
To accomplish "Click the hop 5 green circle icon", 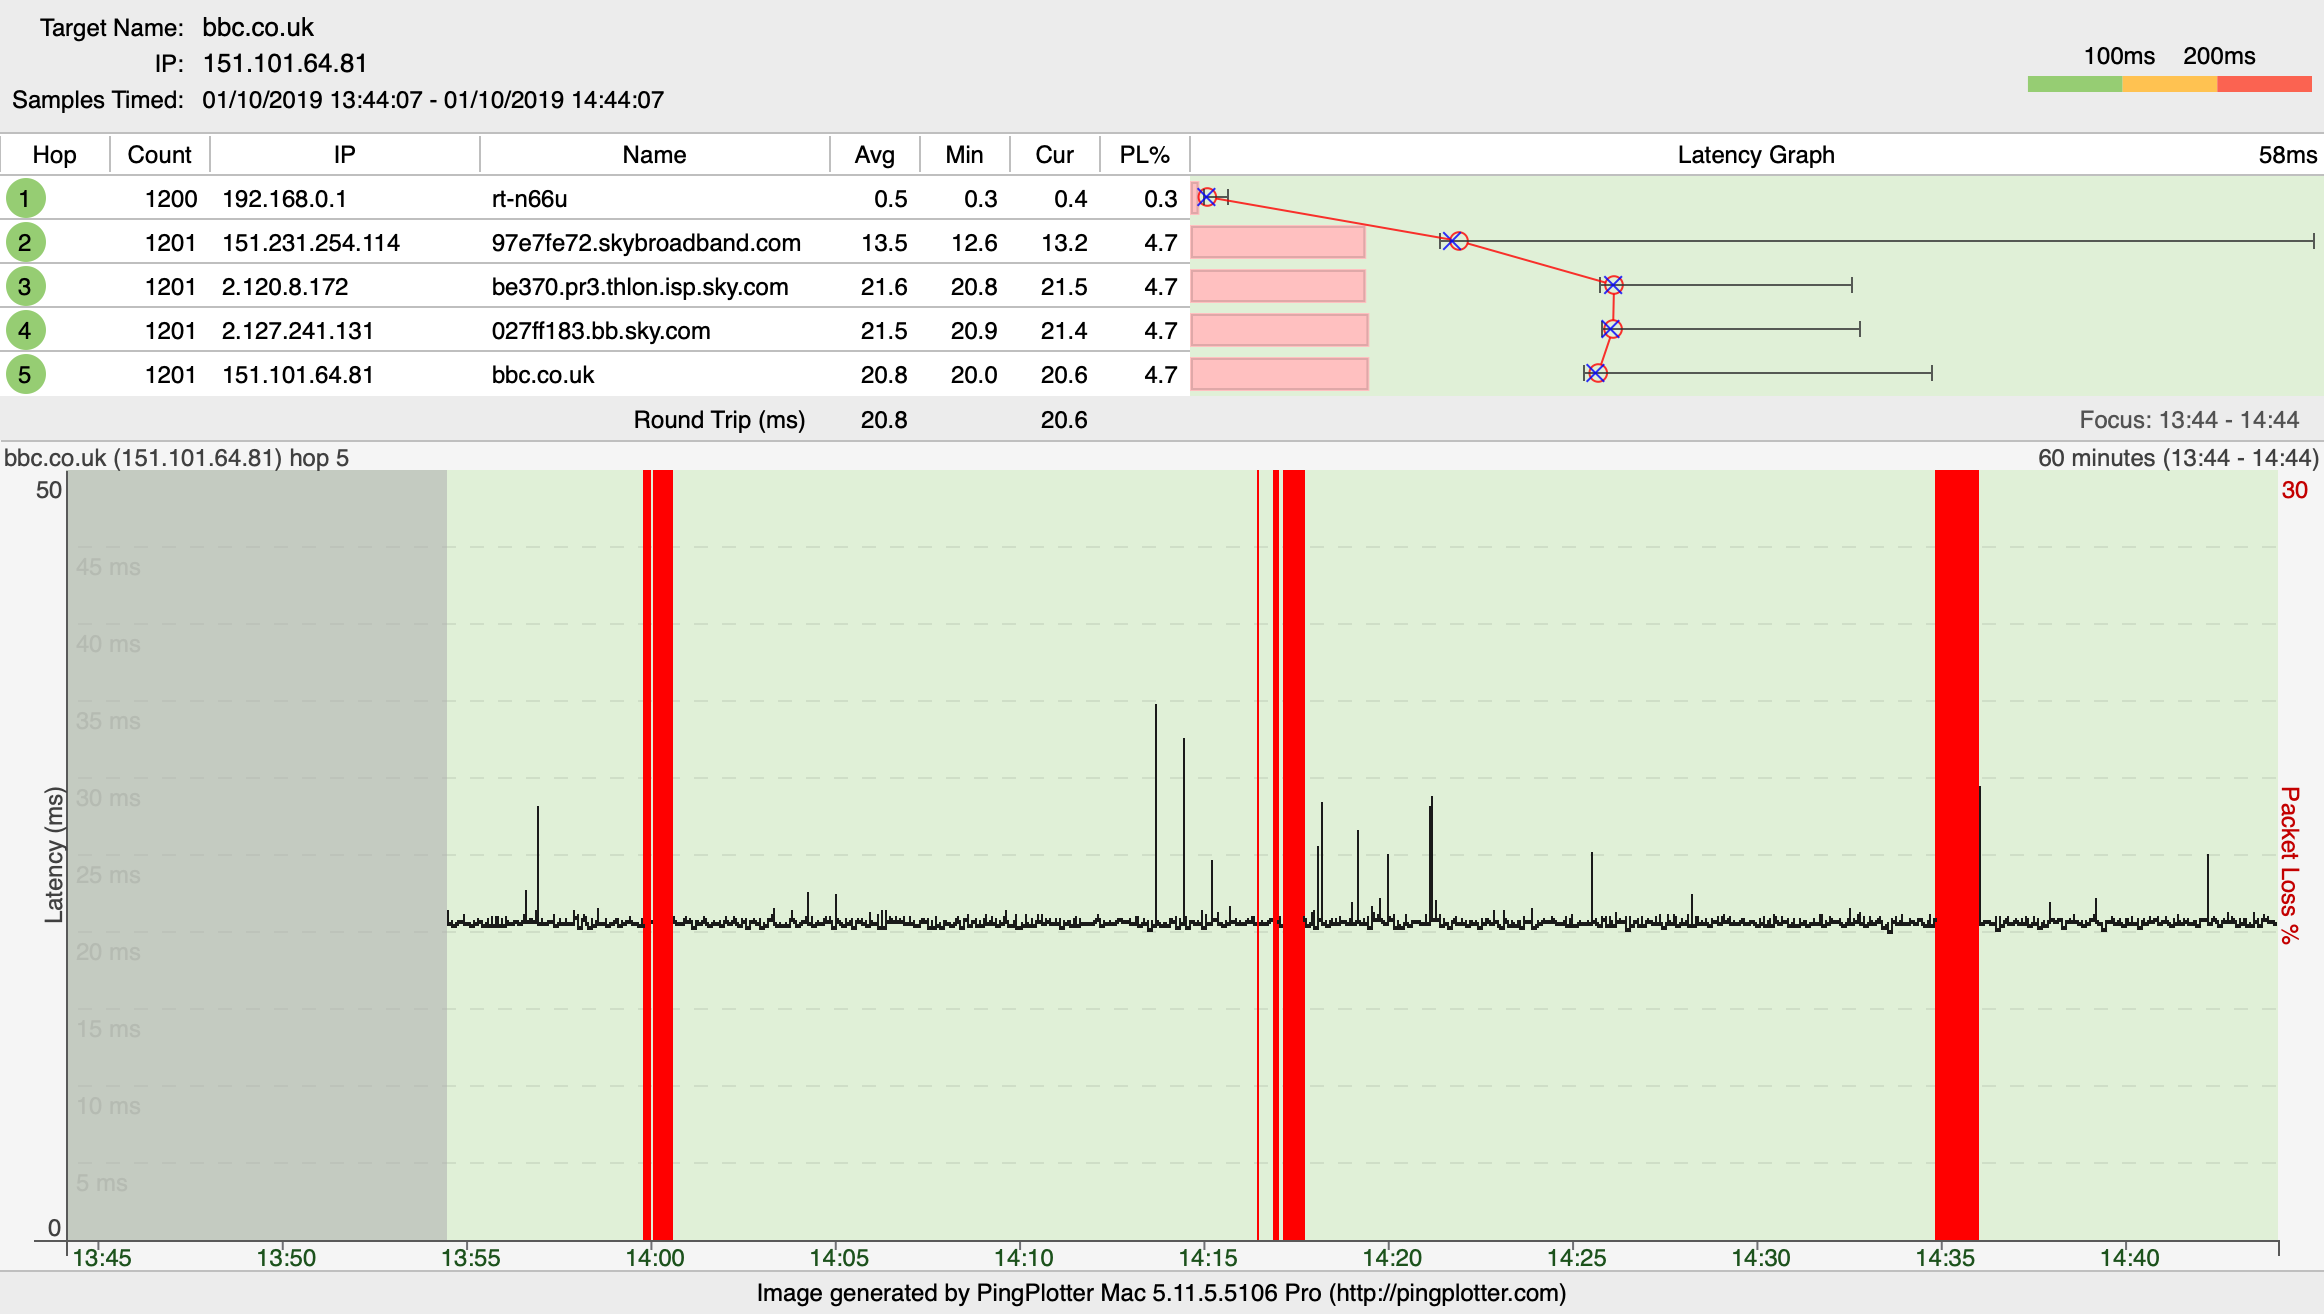I will pos(25,374).
